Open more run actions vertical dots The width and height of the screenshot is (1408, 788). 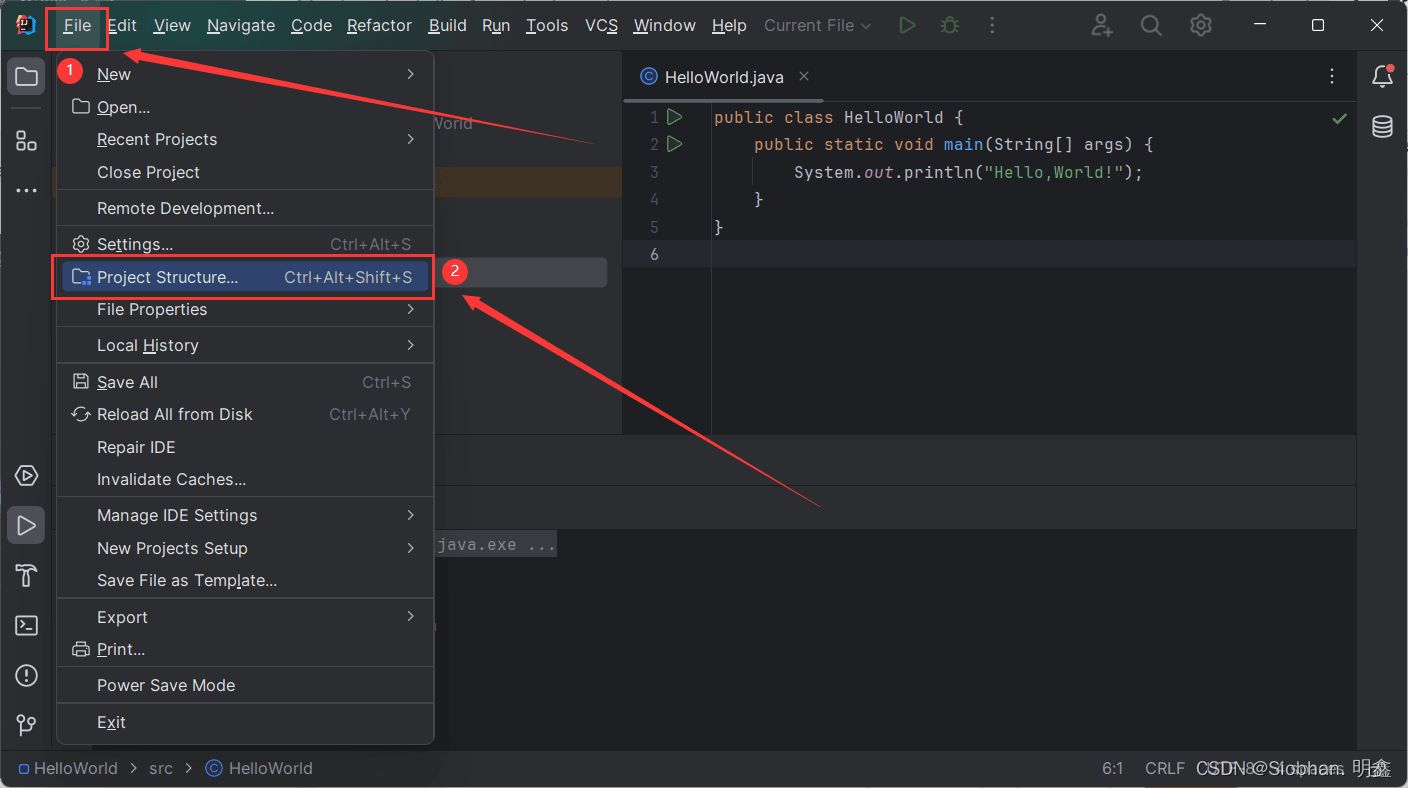(x=991, y=26)
